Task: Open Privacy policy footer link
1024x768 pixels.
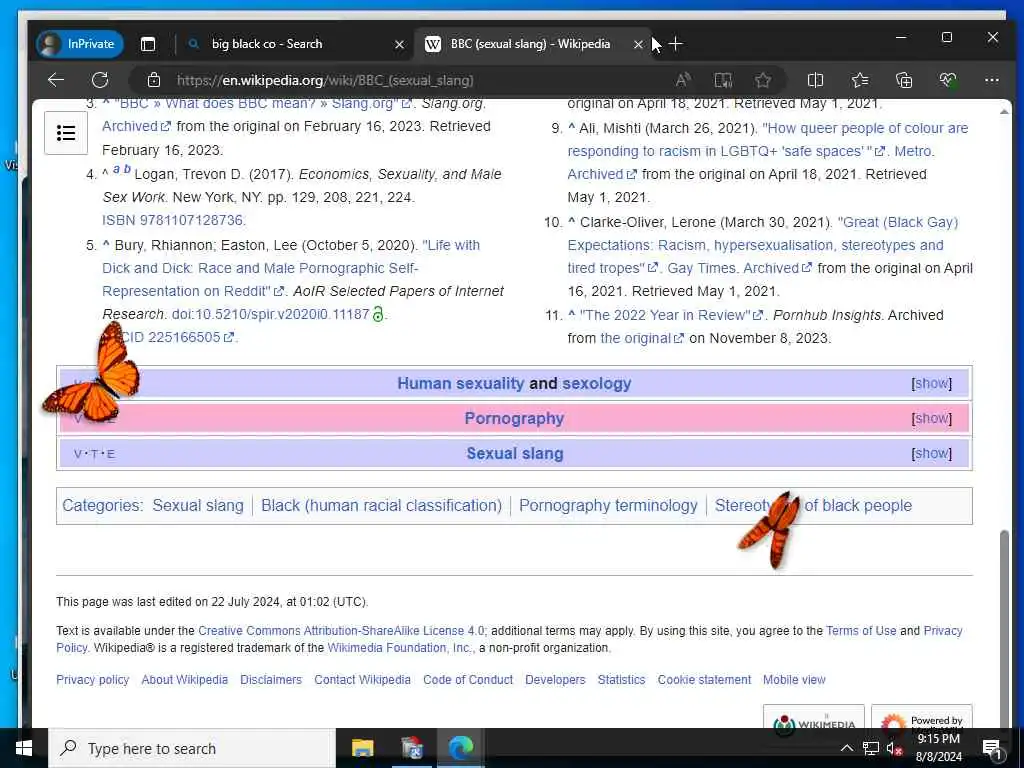Action: [x=93, y=680]
